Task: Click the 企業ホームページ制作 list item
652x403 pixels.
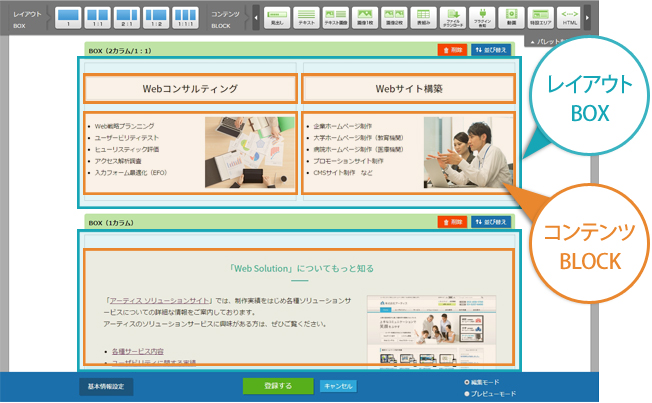Action: (343, 126)
